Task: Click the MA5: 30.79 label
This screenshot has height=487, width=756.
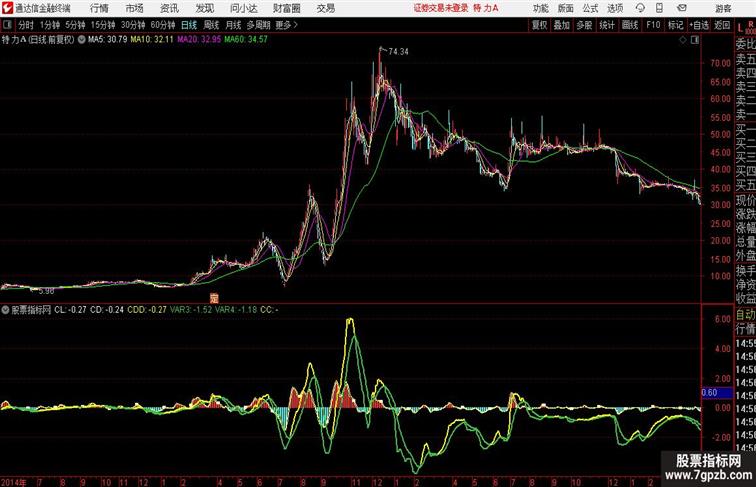Action: 108,40
